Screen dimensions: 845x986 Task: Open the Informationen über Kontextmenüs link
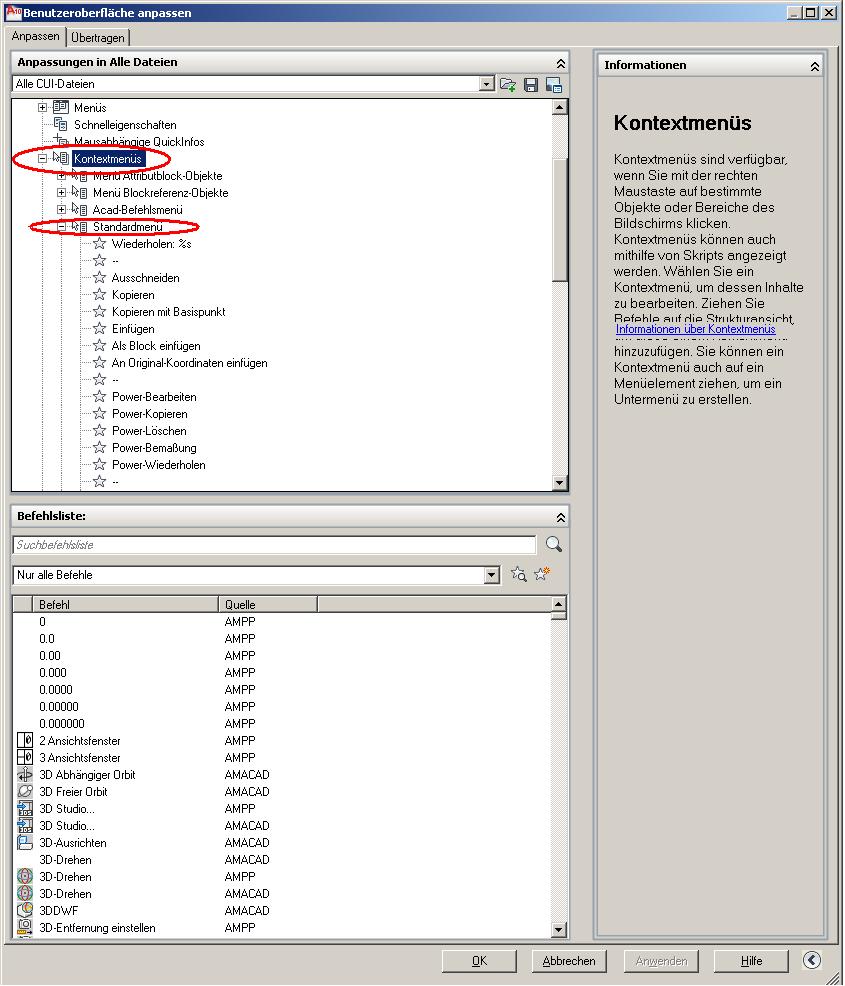tap(695, 329)
